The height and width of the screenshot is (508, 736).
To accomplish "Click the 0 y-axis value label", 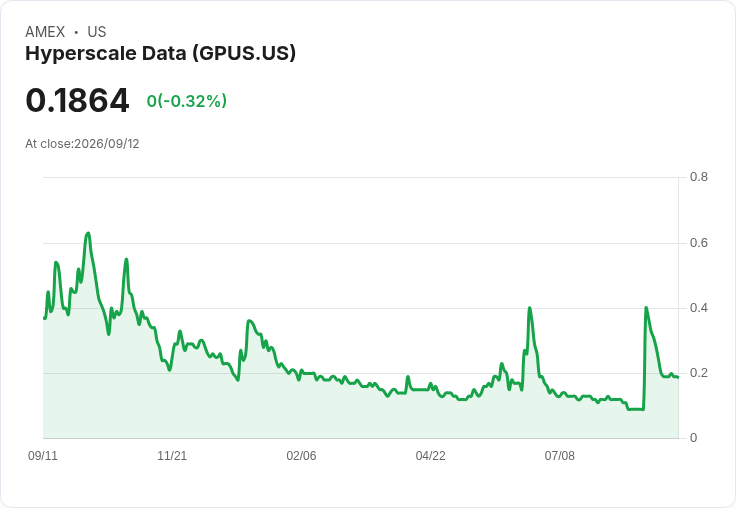I will 693,438.
